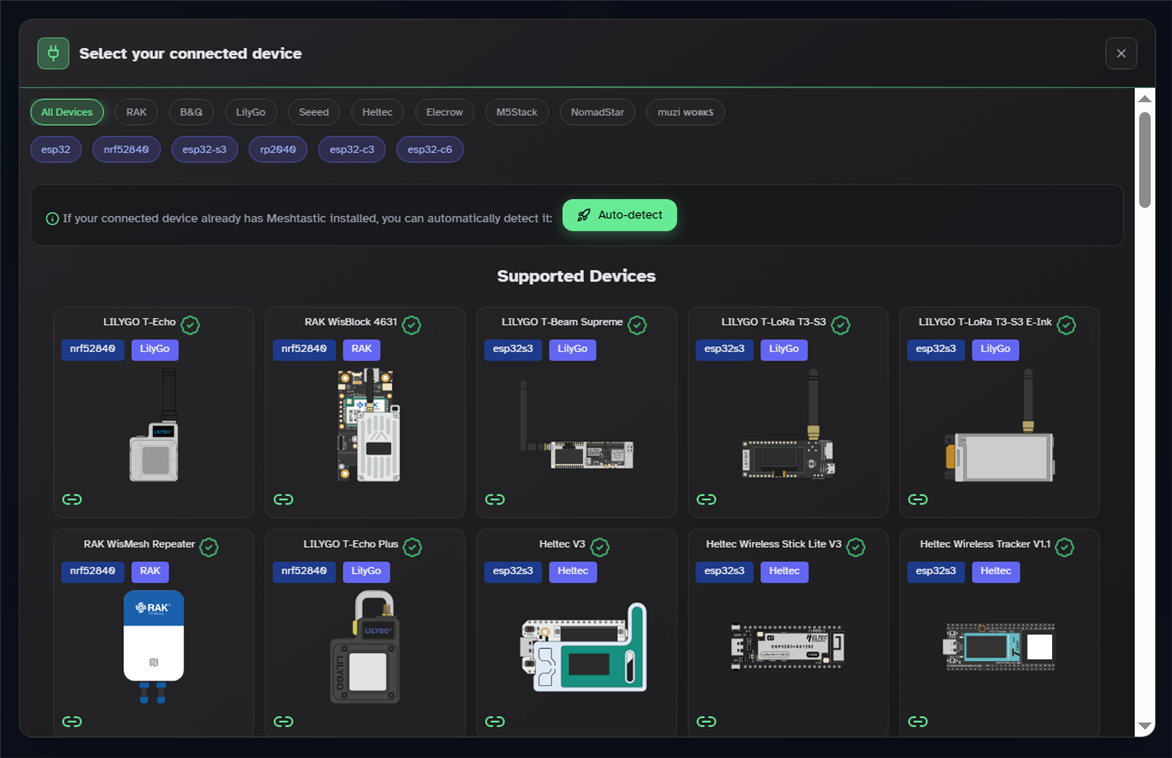Screen dimensions: 1172x758
Task: Select the RAK WisBlock 4631 device image
Action: pos(368,425)
